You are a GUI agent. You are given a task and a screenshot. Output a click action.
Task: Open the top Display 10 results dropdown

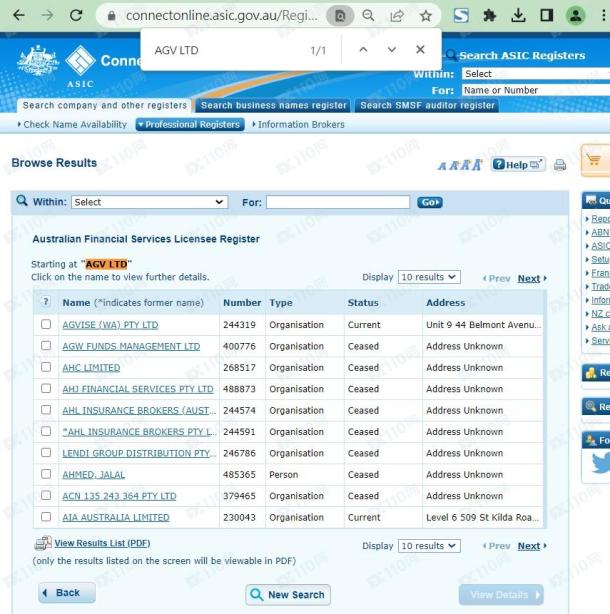[x=429, y=277]
